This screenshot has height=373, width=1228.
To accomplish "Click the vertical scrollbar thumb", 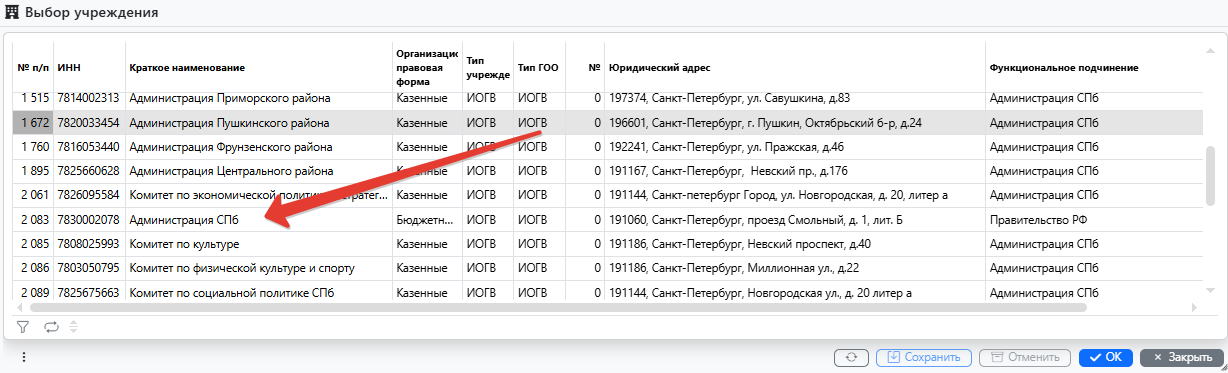I will click(1210, 176).
